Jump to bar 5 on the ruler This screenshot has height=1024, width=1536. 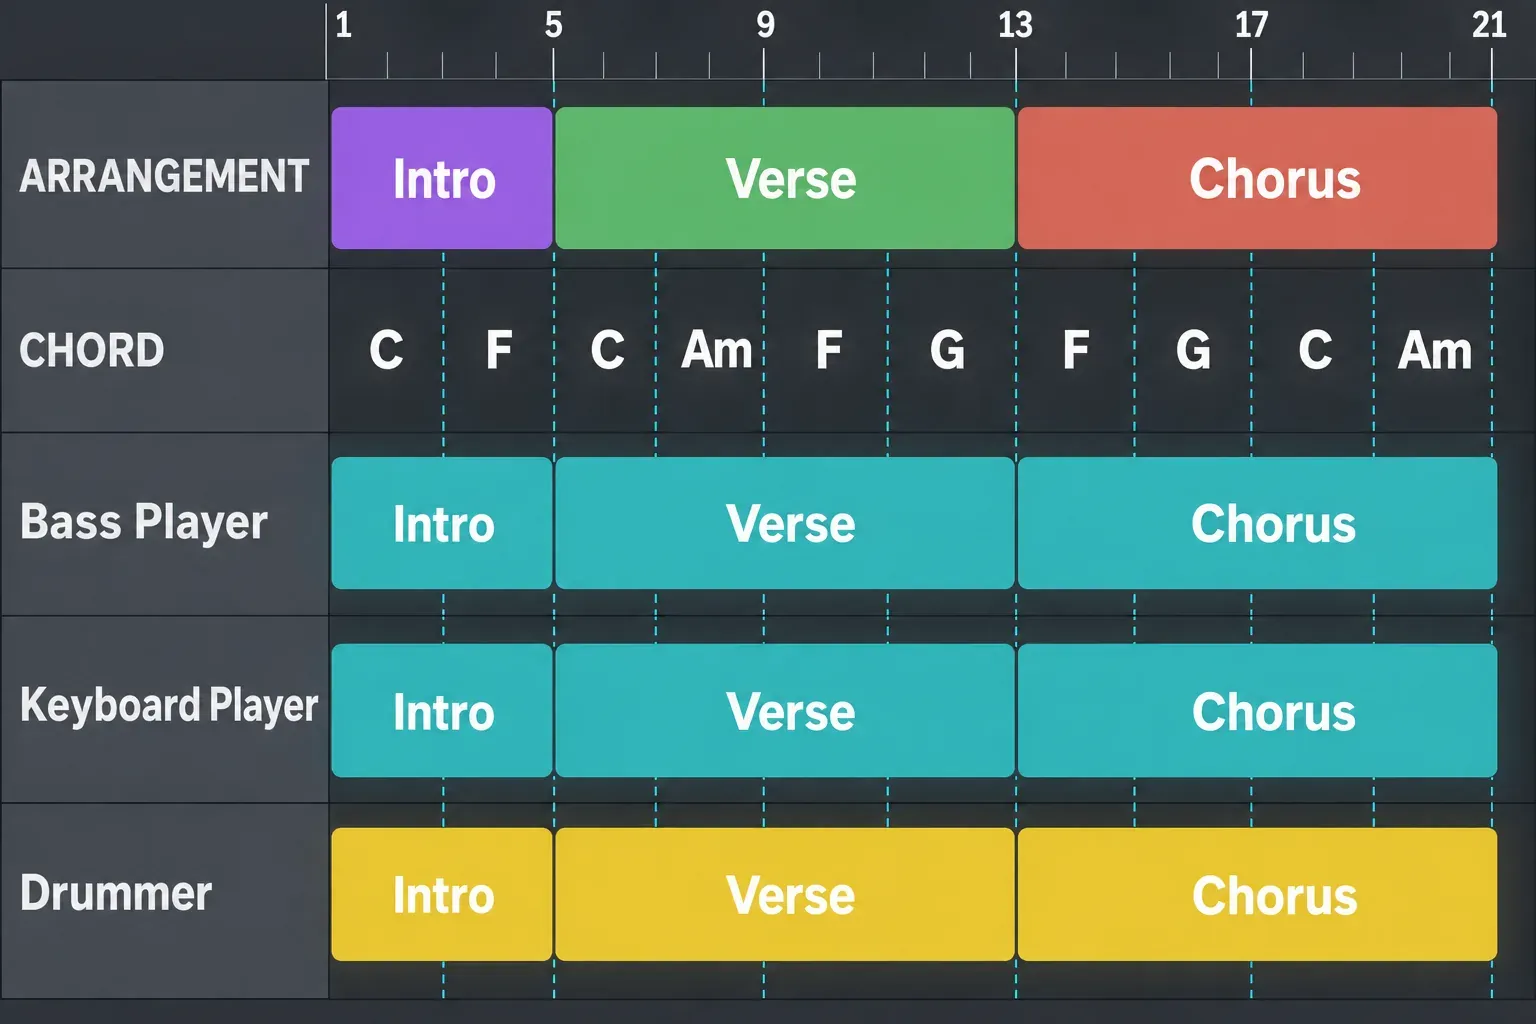coord(554,25)
